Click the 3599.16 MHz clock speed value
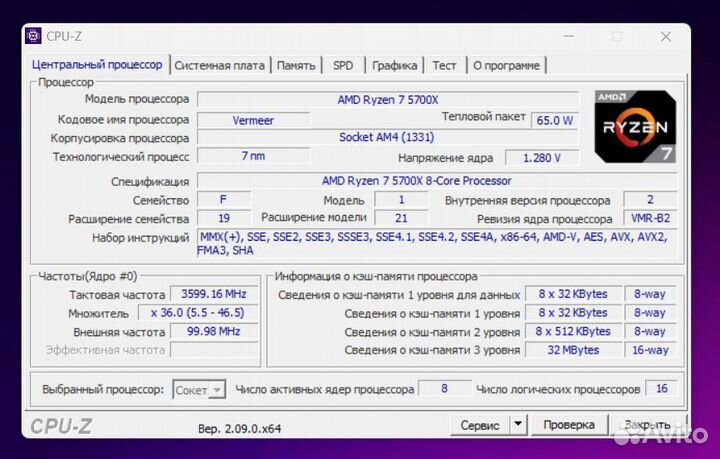 [214, 294]
